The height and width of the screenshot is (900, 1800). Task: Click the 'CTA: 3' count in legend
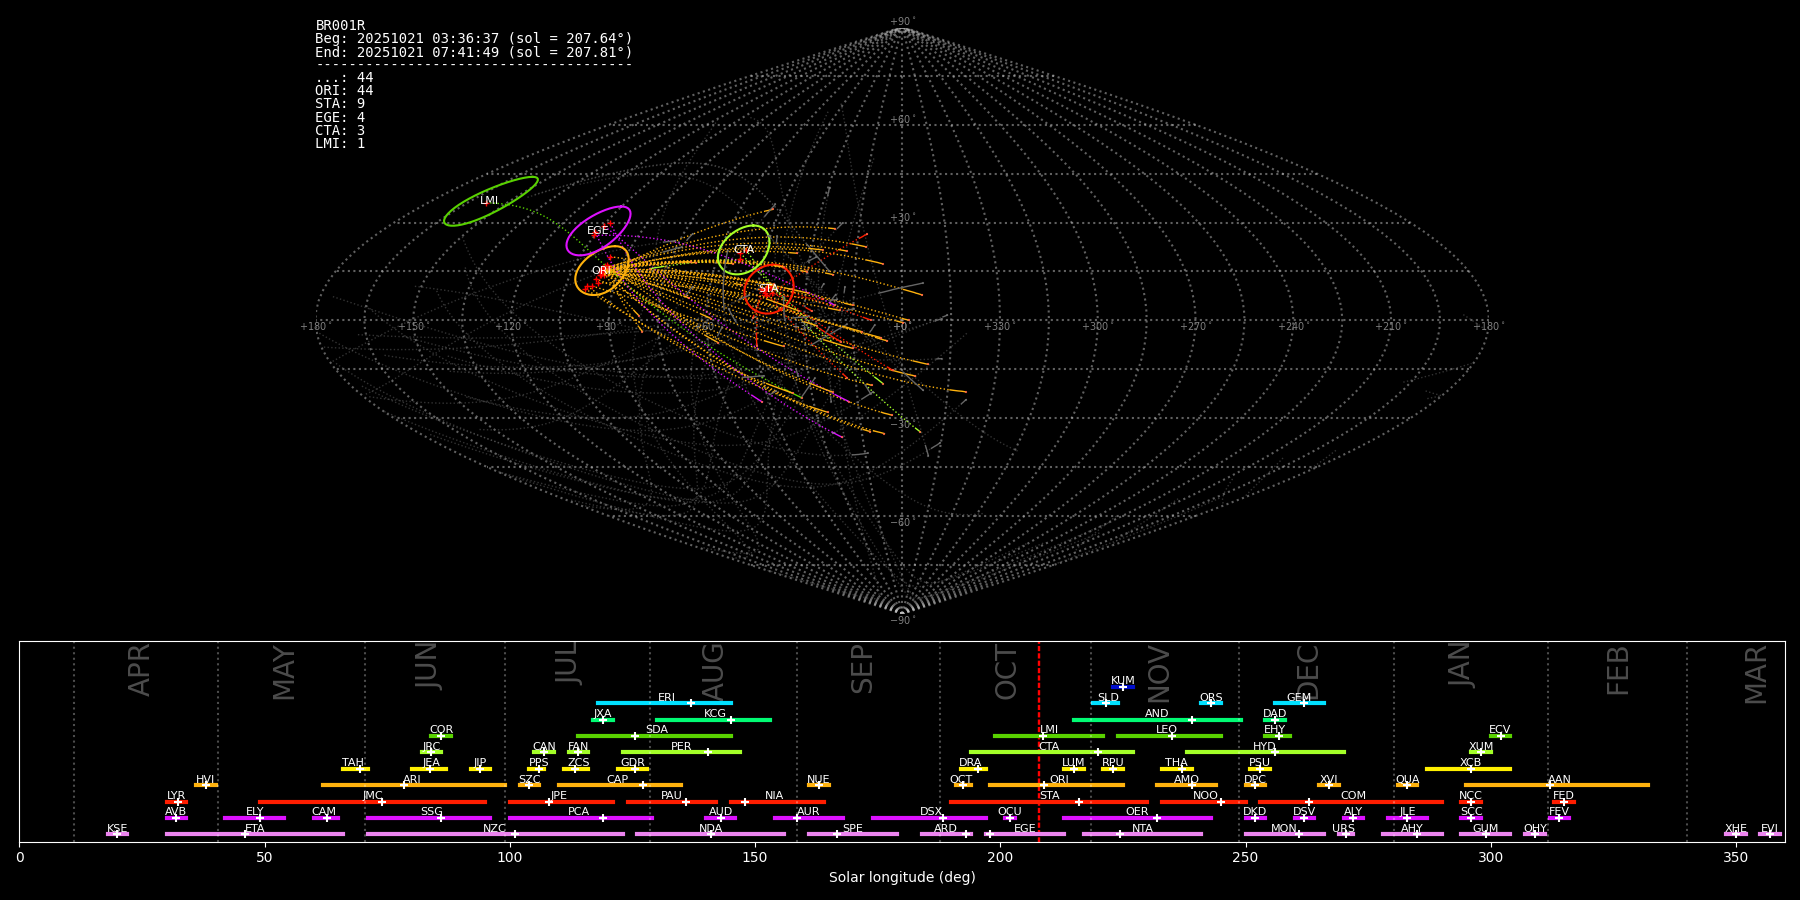pos(340,131)
